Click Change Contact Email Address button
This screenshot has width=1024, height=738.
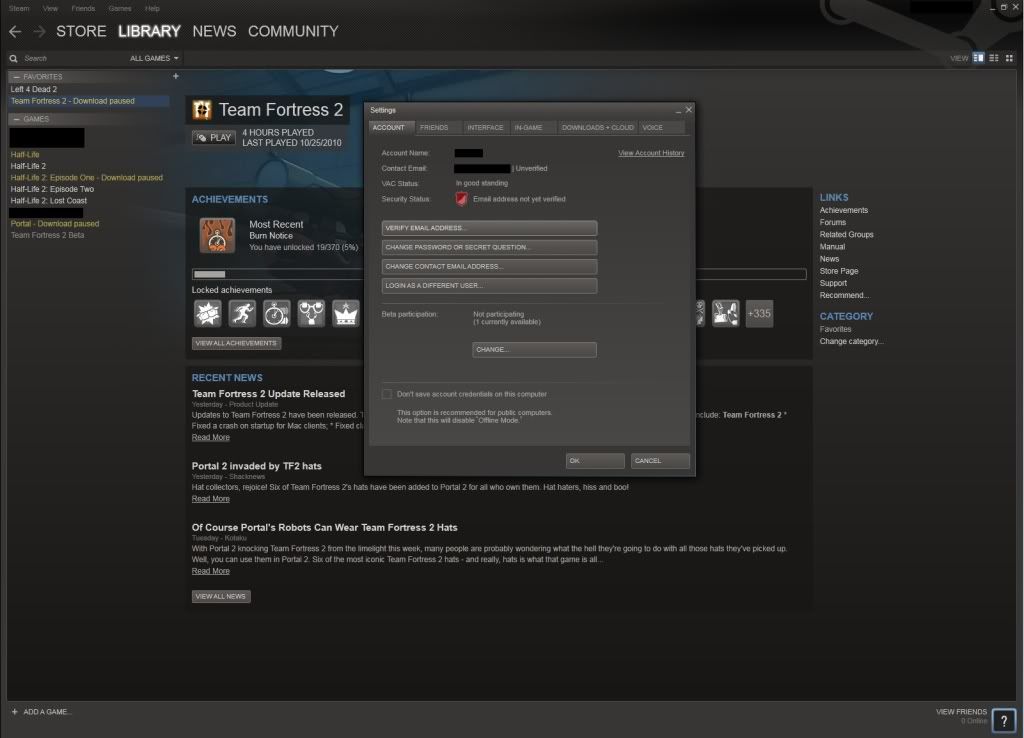click(x=489, y=266)
